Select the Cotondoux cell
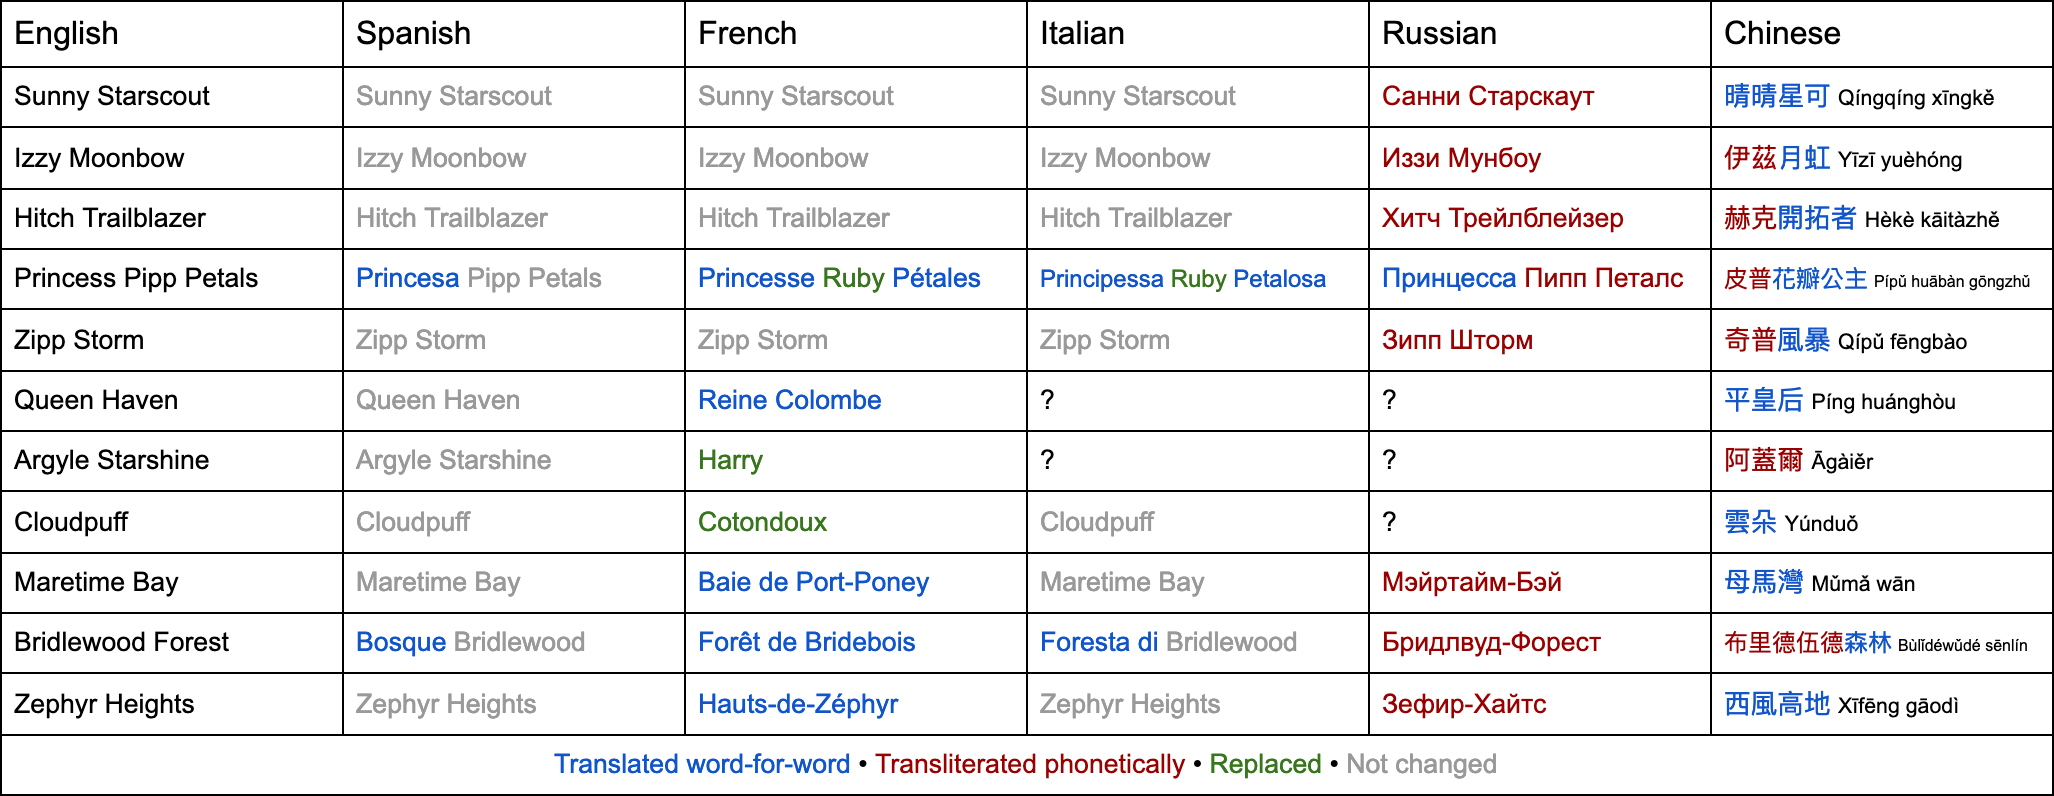 tap(762, 522)
